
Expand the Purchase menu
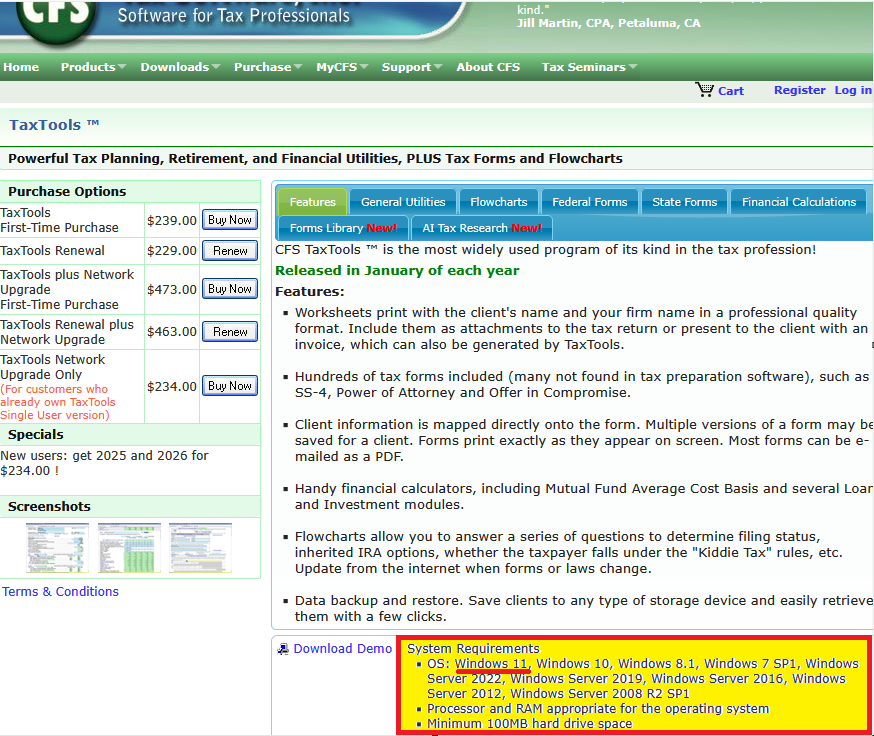point(268,67)
